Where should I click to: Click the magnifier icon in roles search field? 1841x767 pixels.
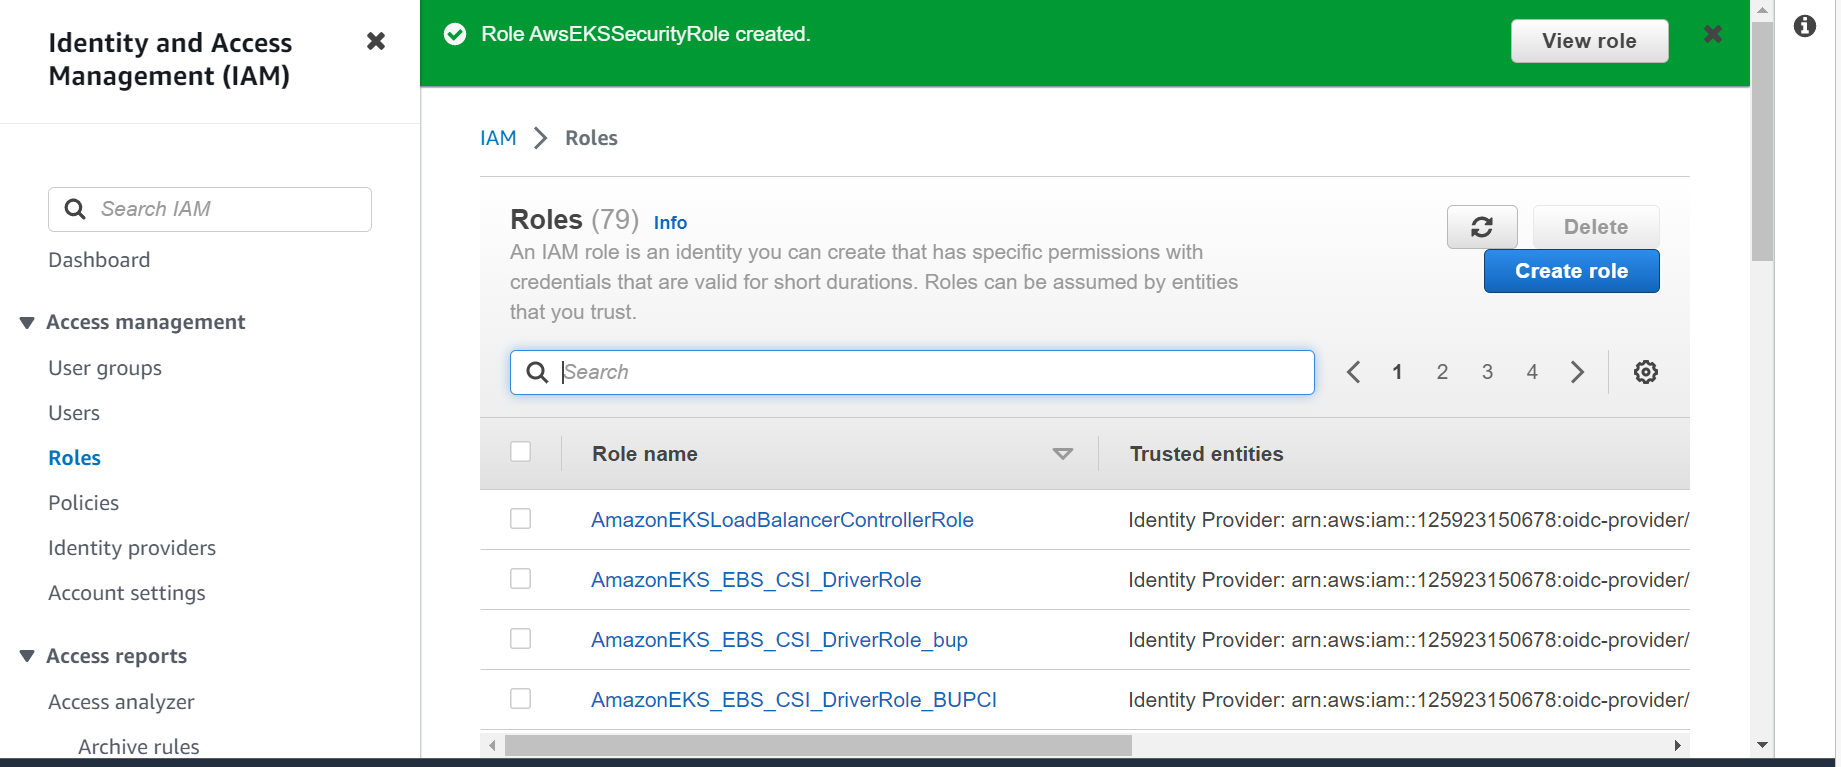coord(537,372)
